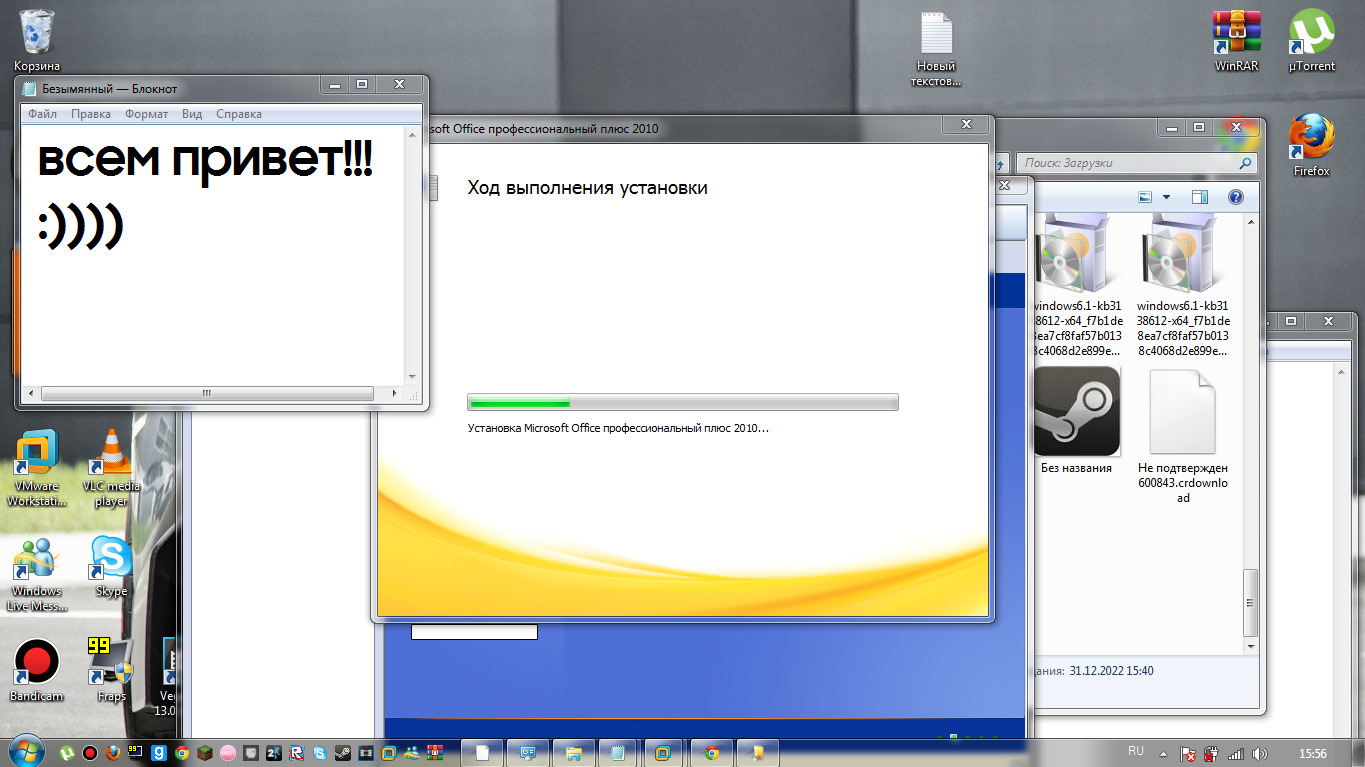Select the rightmost windows6.1-kb3138612 installer file
The image size is (1365, 767).
(x=1183, y=285)
